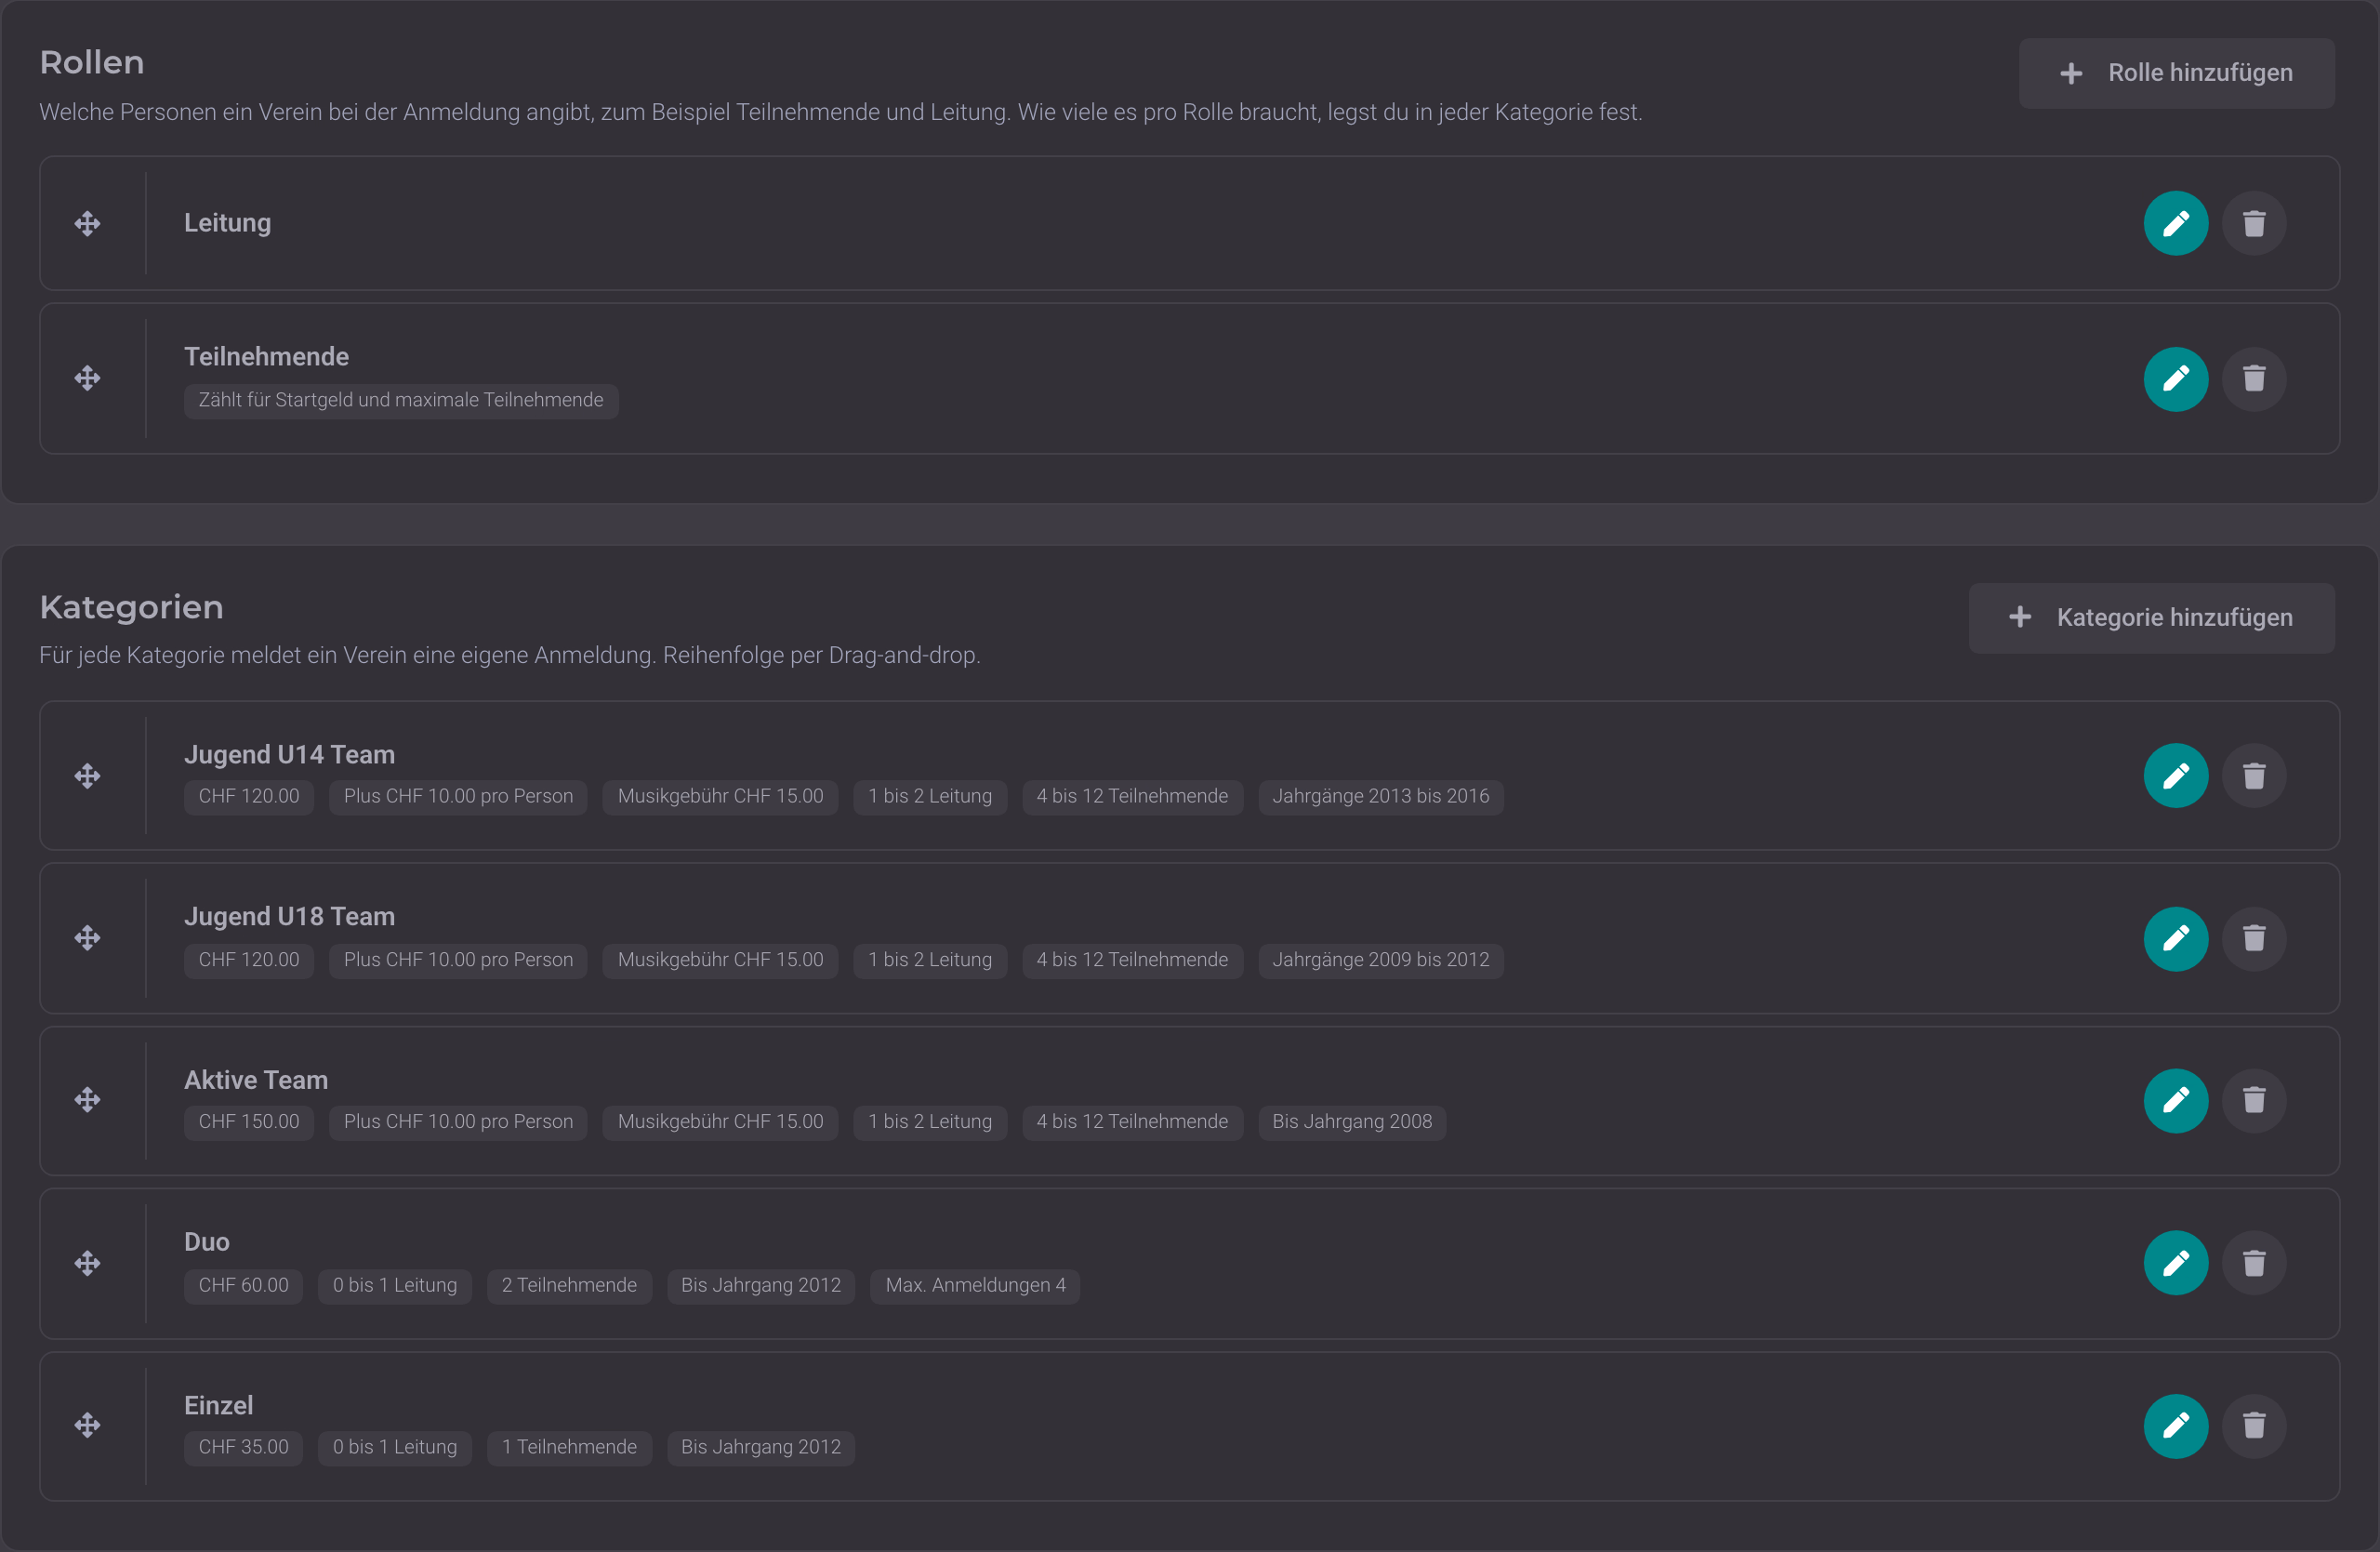This screenshot has height=1552, width=2380.
Task: Edit the Teilnehmende role
Action: 2175,379
